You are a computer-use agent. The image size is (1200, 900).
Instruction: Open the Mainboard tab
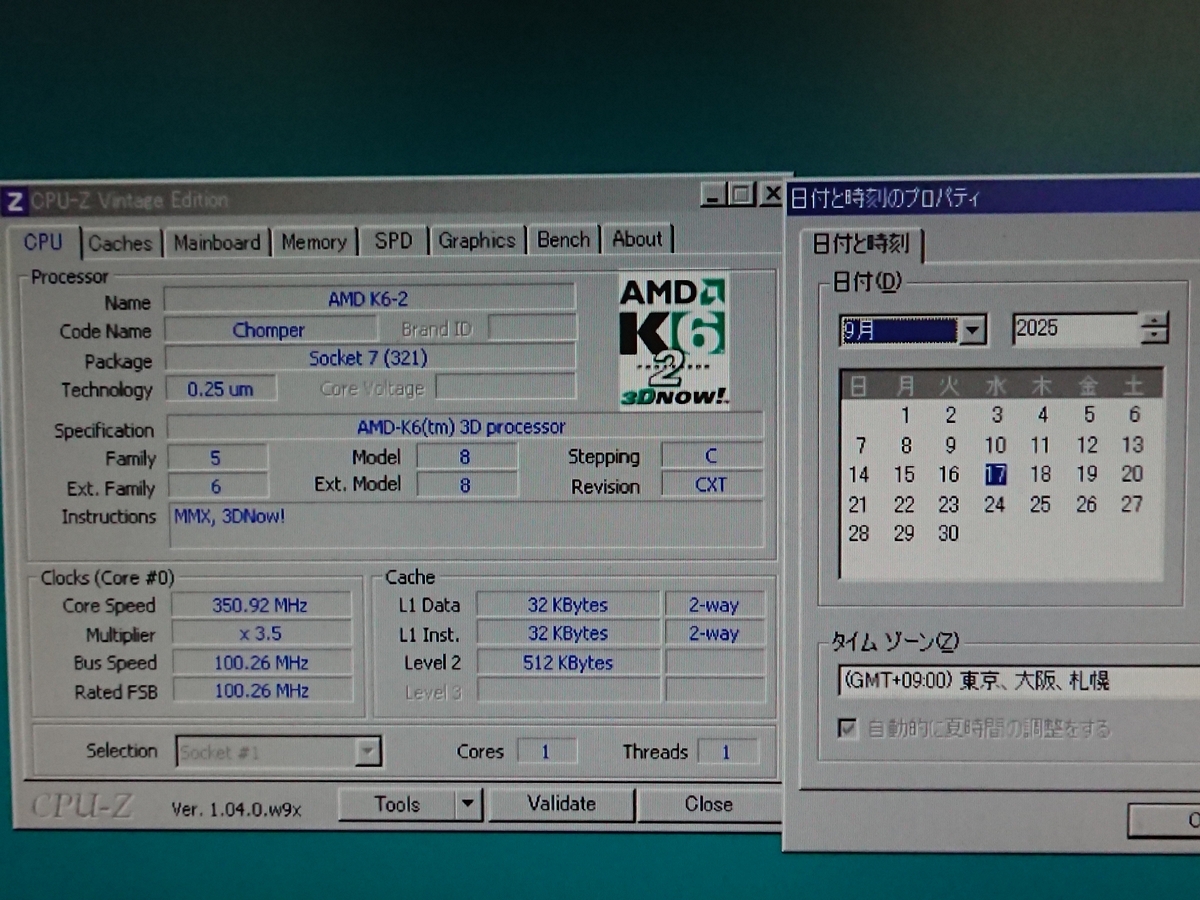(216, 242)
